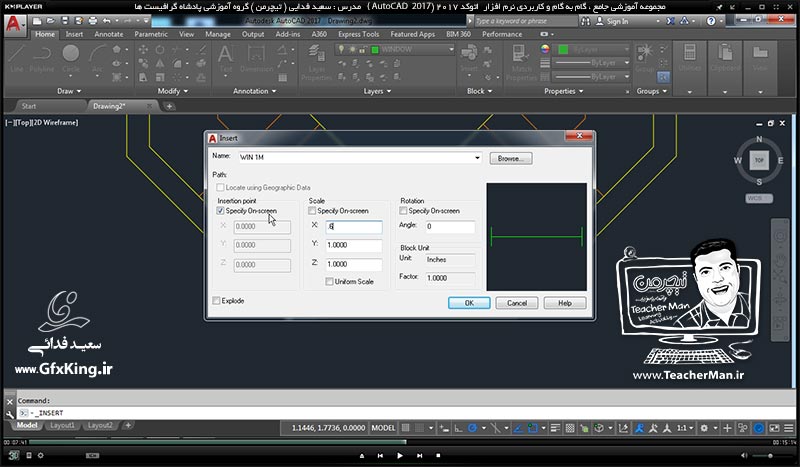Click the Undo arrow in quick access toolbar

(x=106, y=21)
